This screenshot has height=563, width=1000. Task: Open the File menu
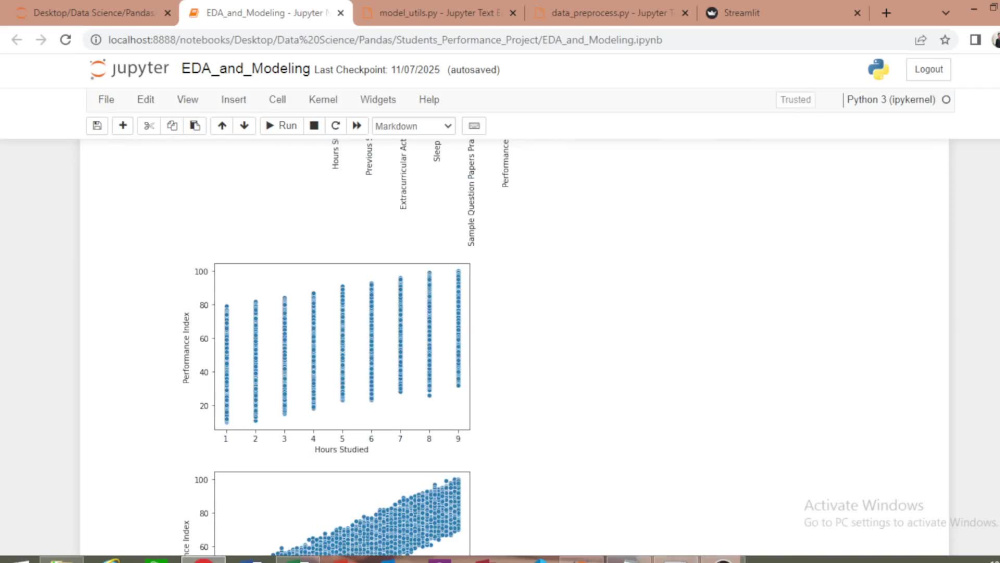pos(106,99)
